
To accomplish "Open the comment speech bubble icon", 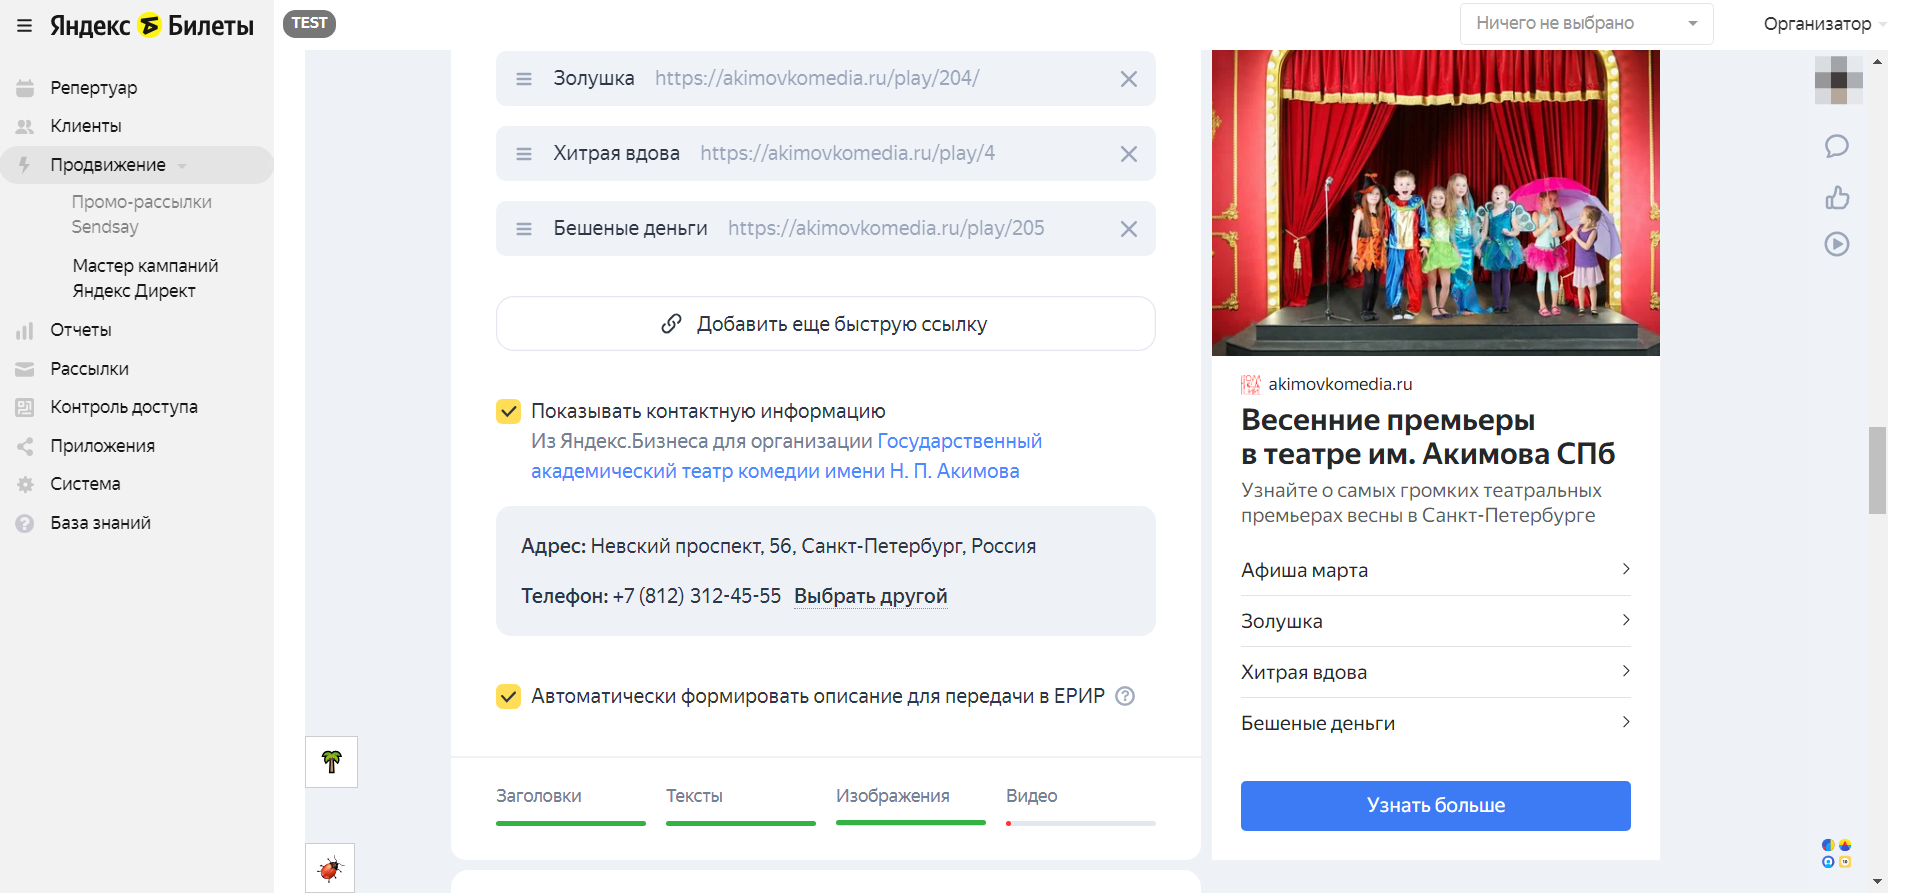I will click(1837, 147).
